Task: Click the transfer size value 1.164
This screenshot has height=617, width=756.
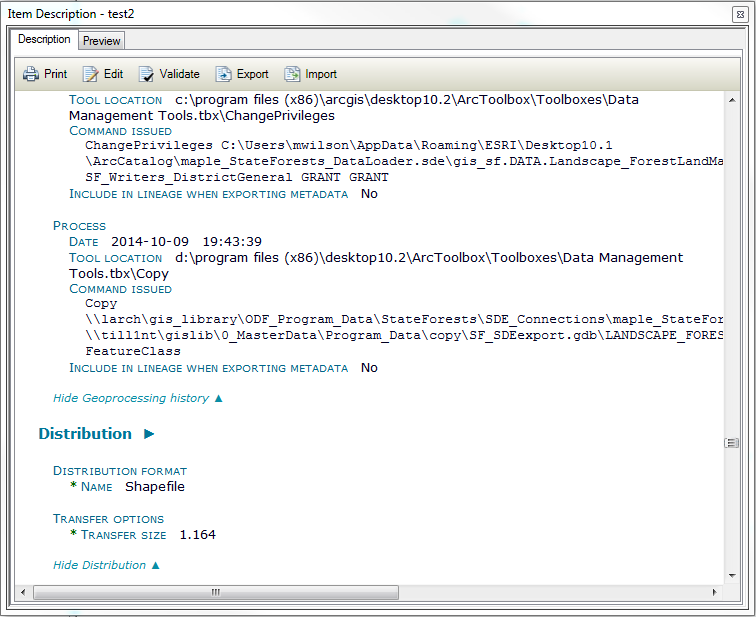Action: tap(198, 535)
